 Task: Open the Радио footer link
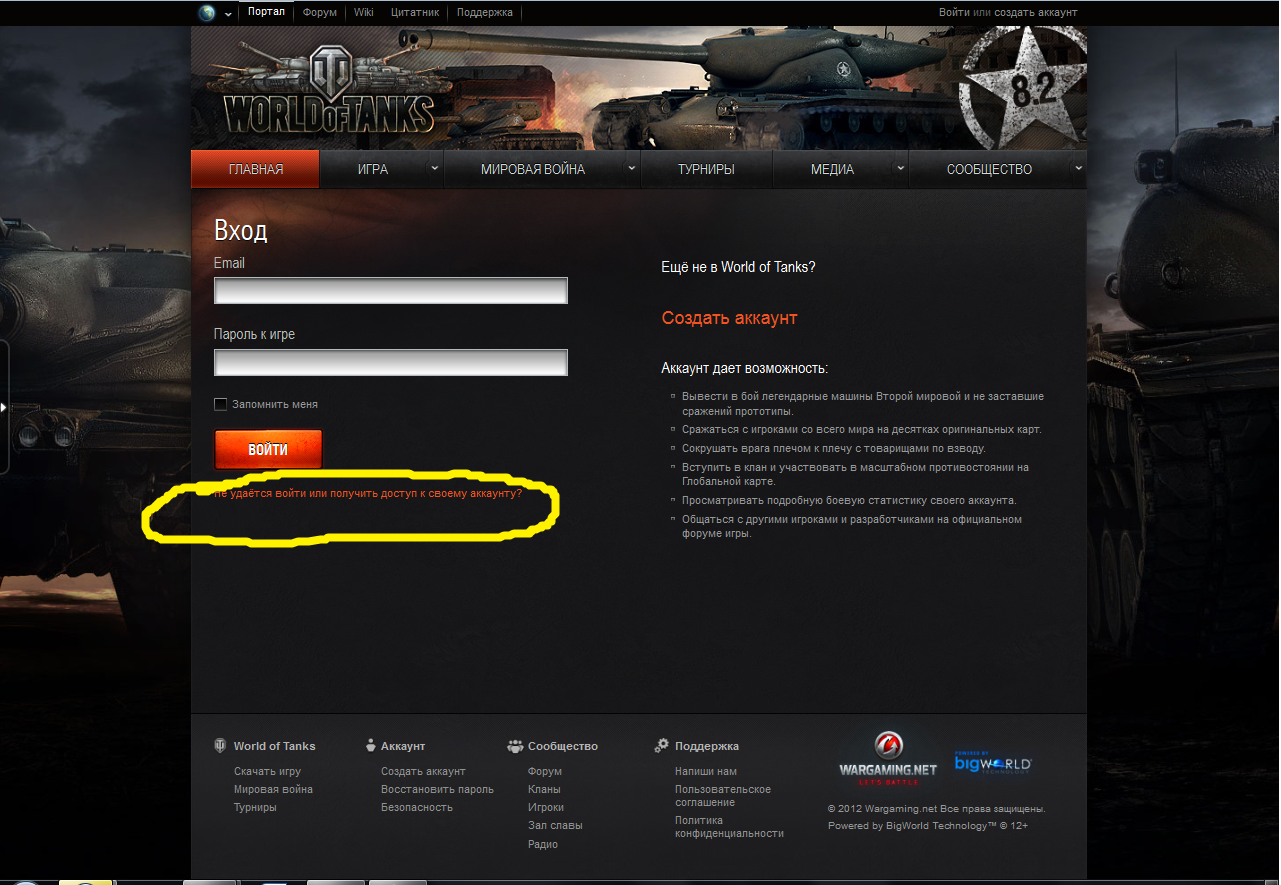click(543, 845)
